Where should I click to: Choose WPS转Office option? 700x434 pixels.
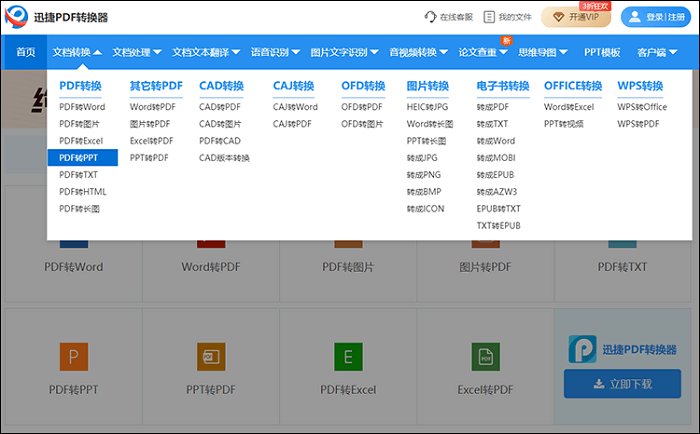click(642, 107)
